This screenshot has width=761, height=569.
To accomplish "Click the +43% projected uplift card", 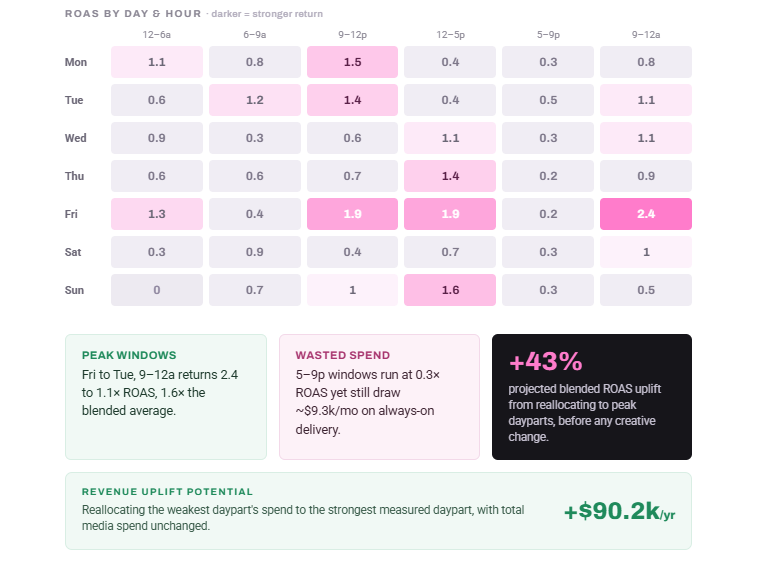I will tap(592, 397).
